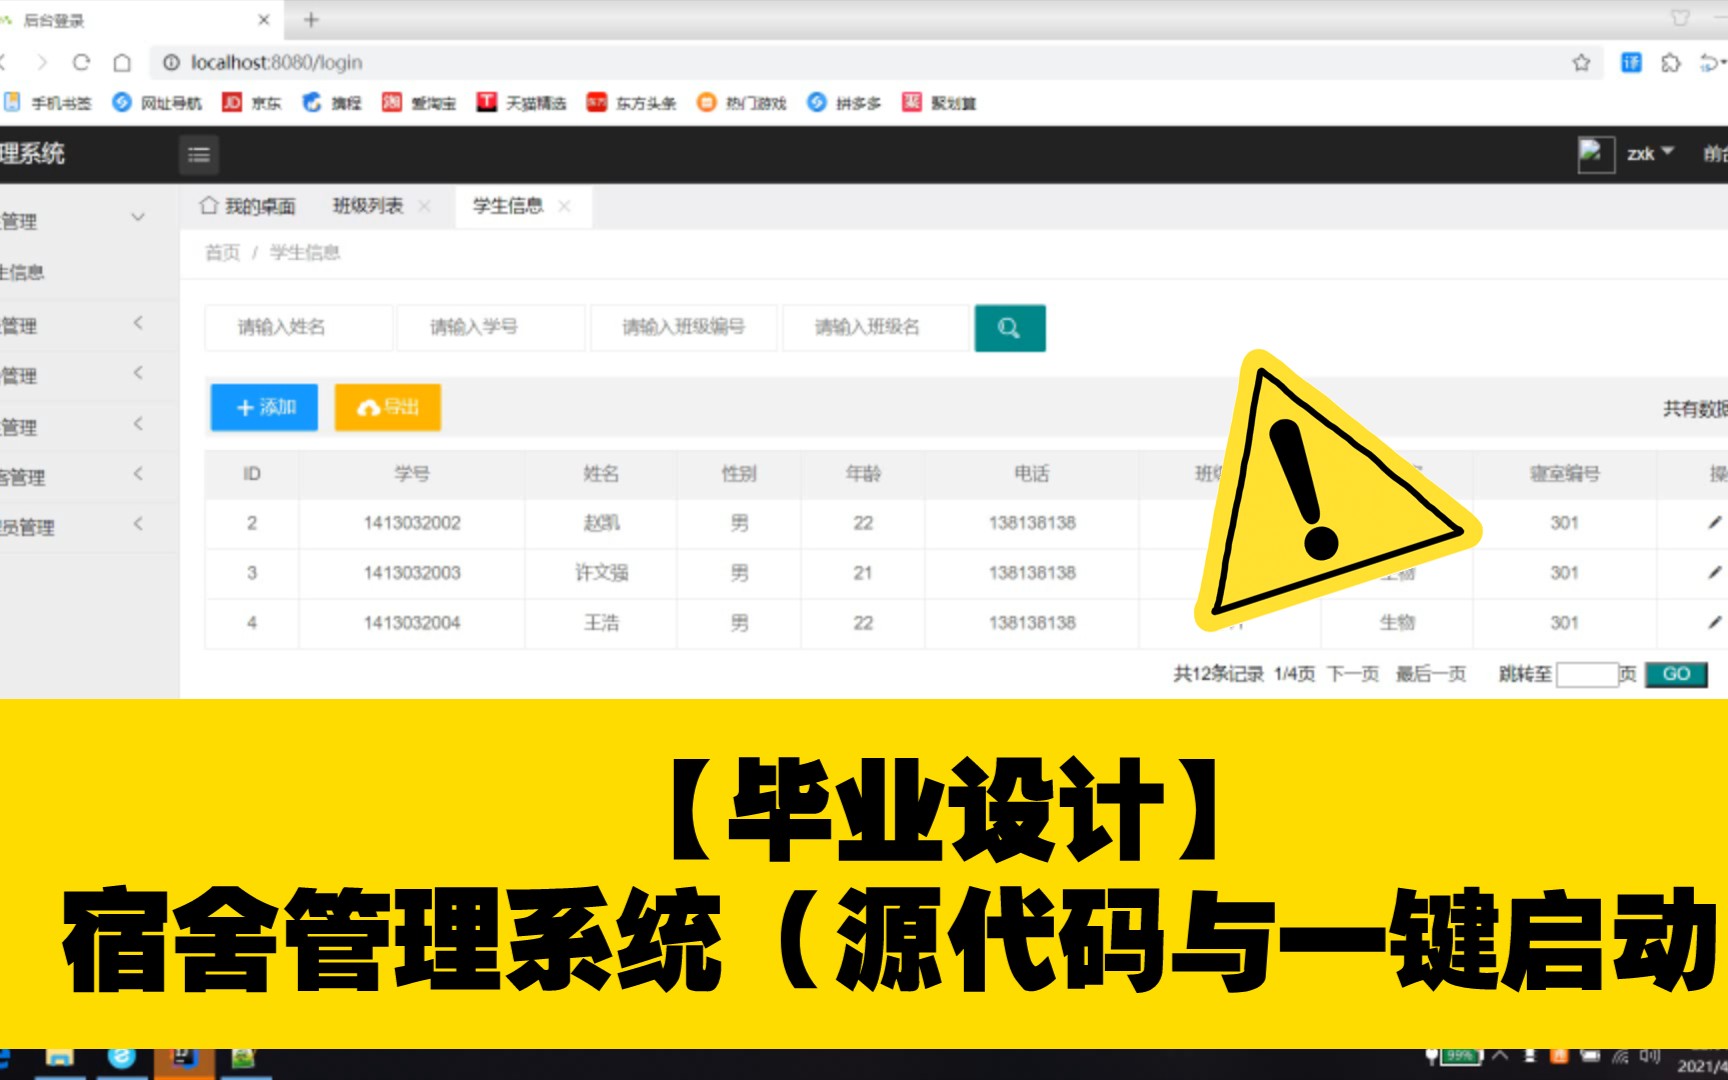
Task: Click the GO page jump button
Action: click(x=1676, y=674)
